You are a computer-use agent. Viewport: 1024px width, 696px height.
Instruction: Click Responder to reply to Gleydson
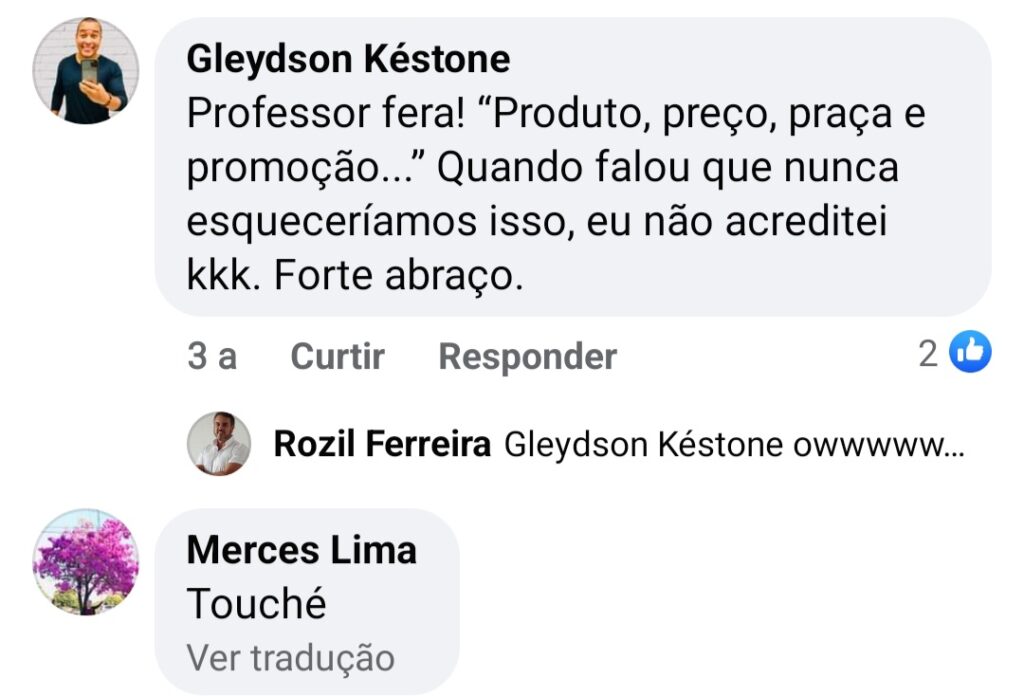(527, 356)
